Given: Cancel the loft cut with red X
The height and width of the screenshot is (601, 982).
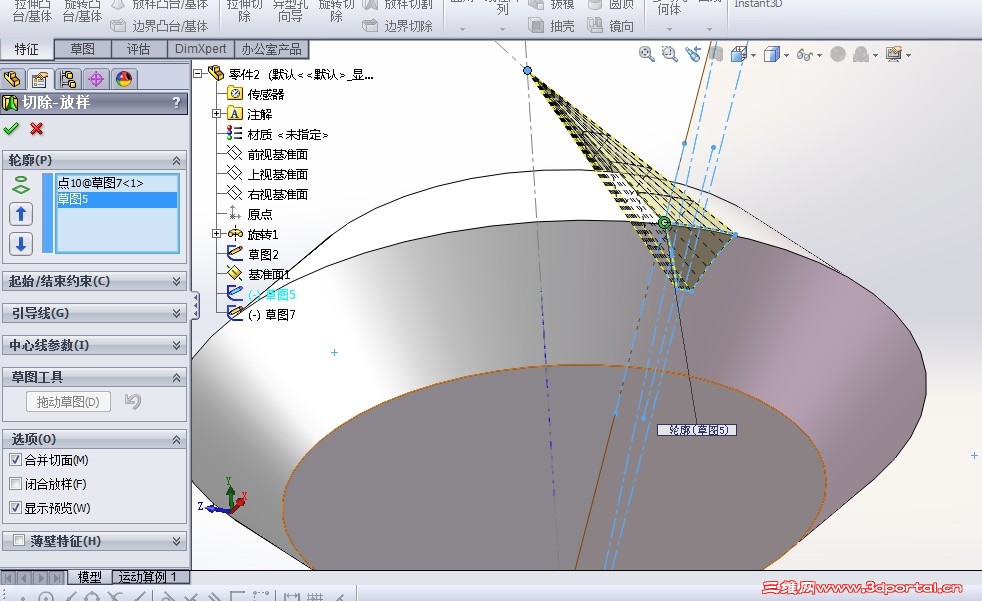Looking at the screenshot, I should (x=36, y=128).
